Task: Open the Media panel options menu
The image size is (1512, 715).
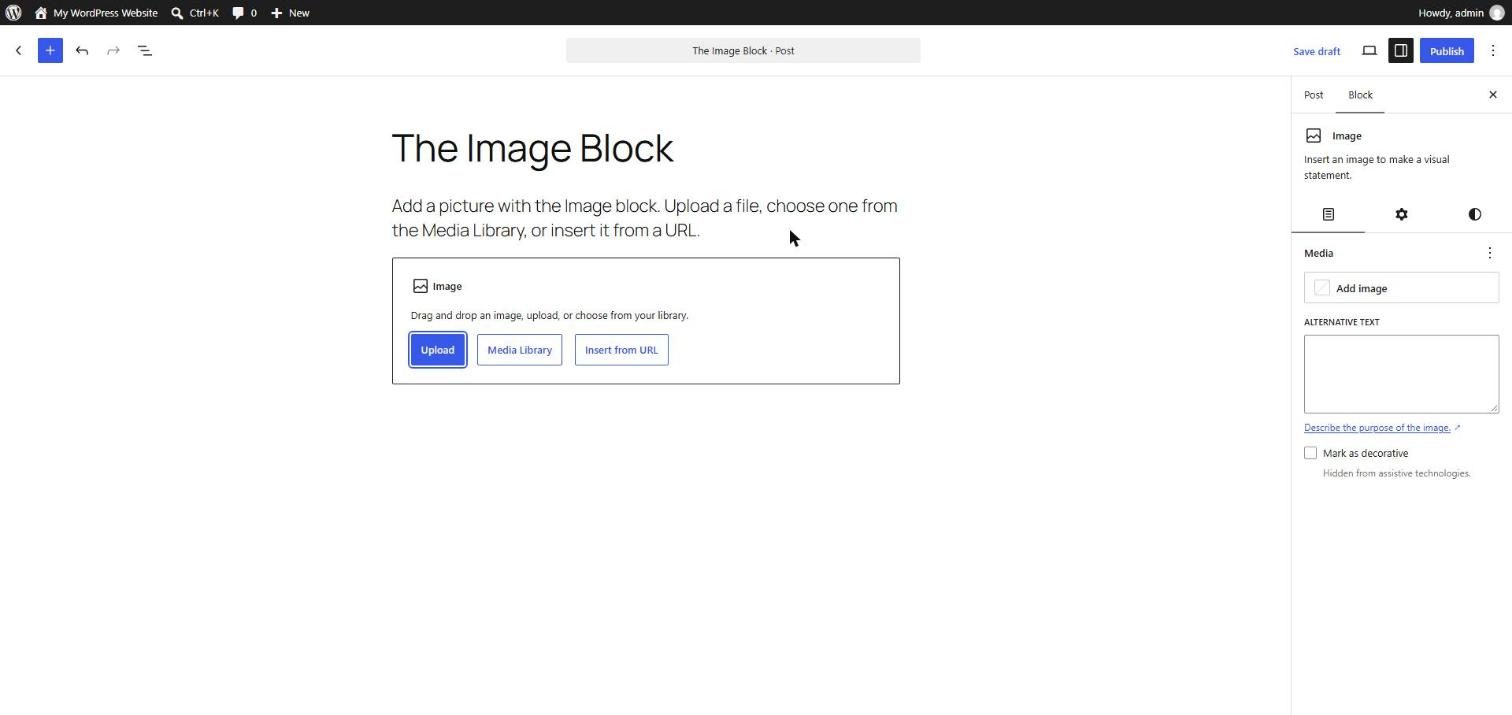Action: point(1489,253)
